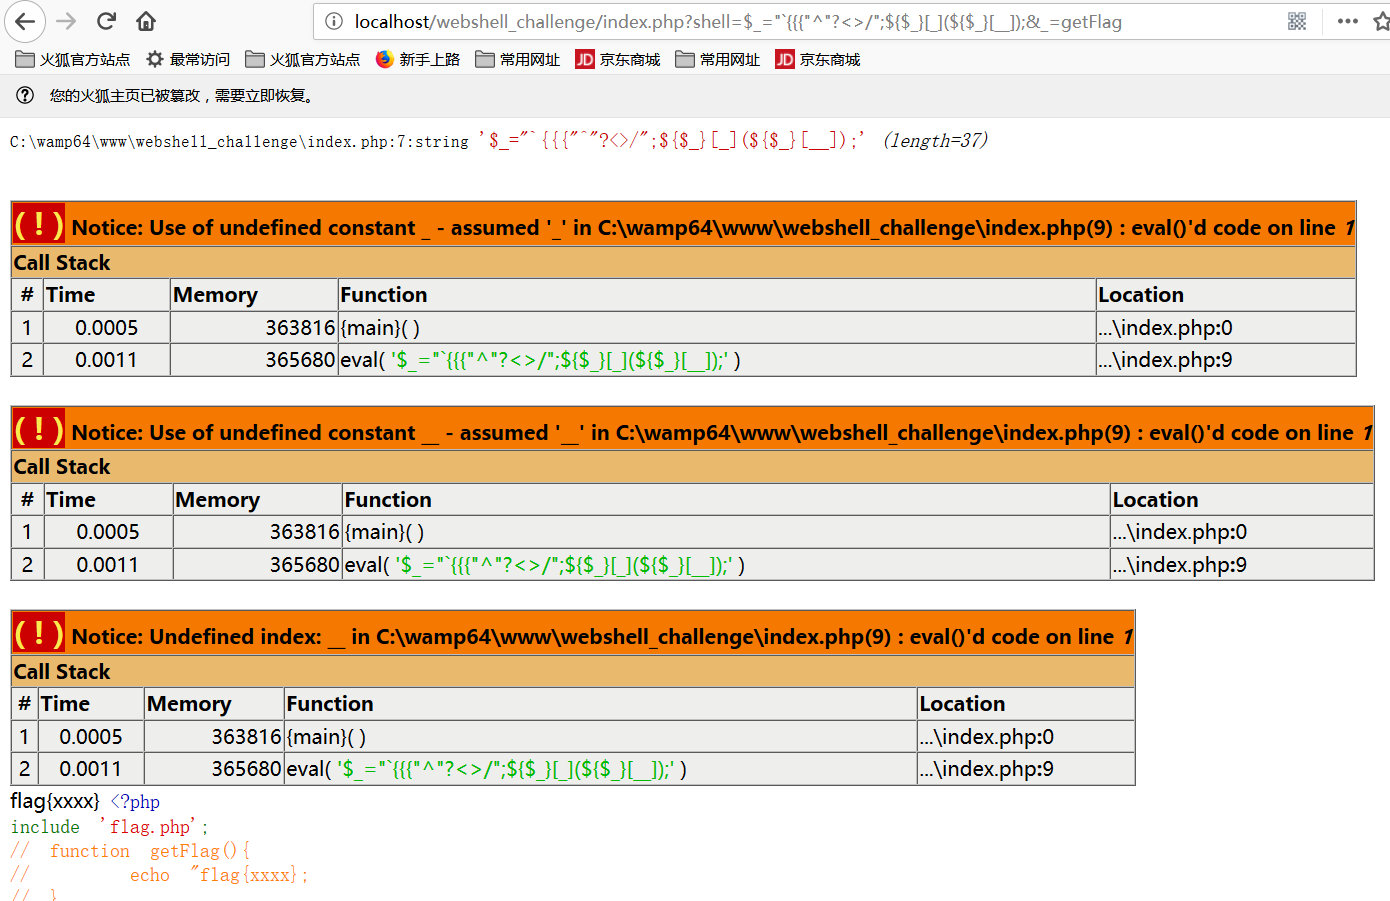Click var_dump path text index.php:7:string
Screen dimensions: 1390x901
click(x=239, y=142)
